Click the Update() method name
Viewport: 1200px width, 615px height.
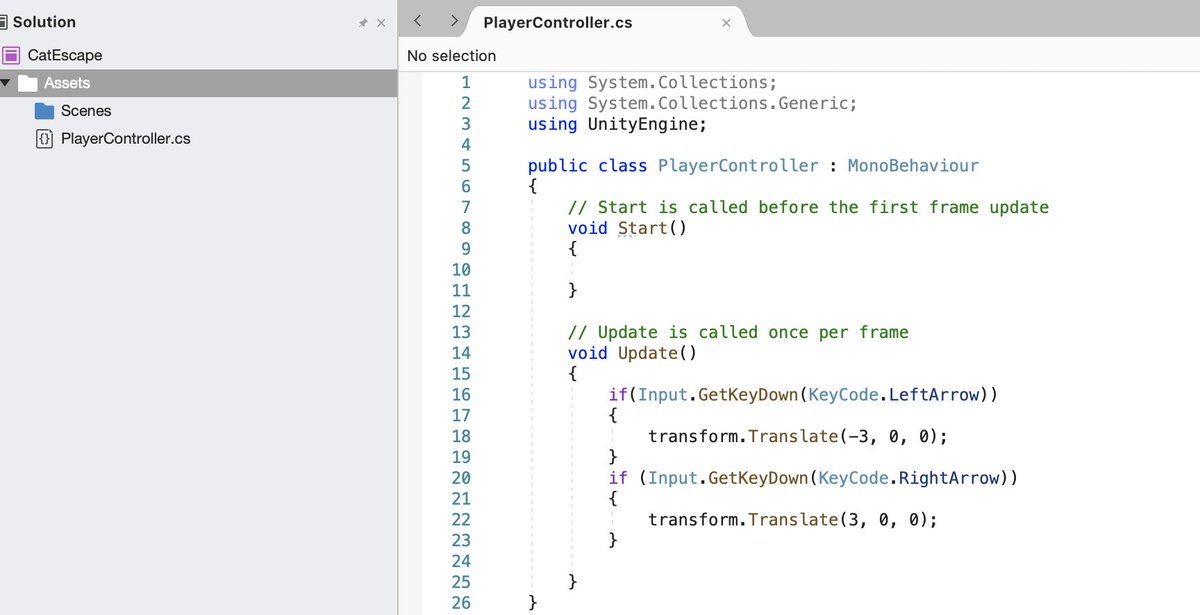pyautogui.click(x=657, y=353)
